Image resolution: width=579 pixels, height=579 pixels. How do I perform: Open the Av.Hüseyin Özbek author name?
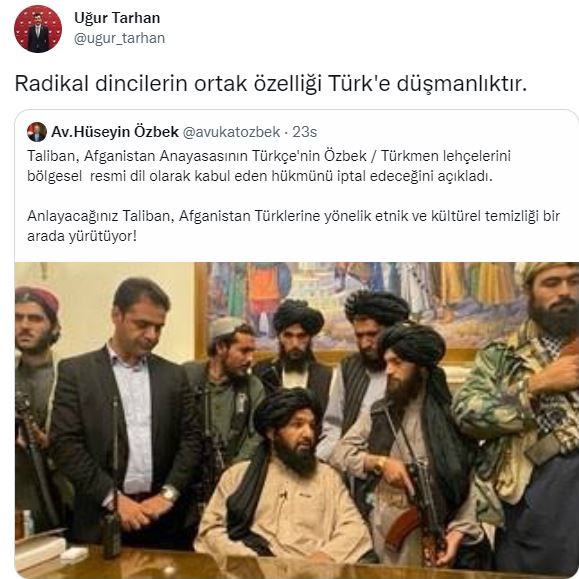click(115, 132)
